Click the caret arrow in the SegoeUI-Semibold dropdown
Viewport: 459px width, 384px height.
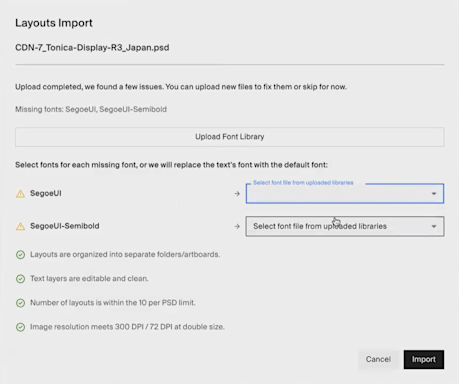pos(434,226)
